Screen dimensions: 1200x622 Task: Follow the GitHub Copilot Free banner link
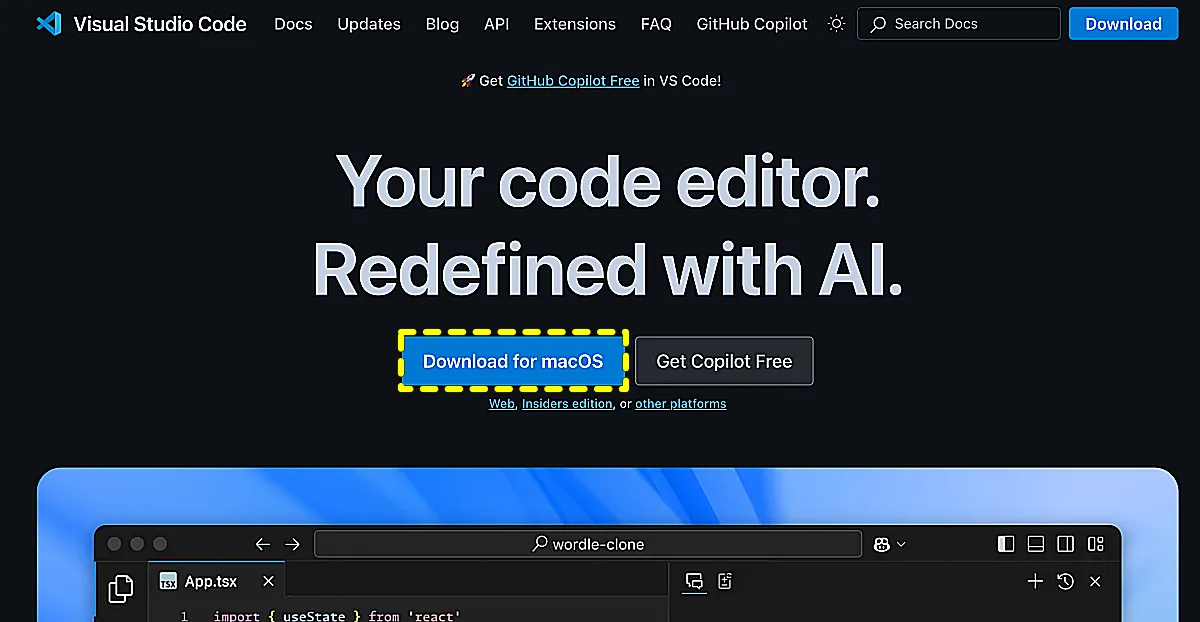[x=573, y=81]
